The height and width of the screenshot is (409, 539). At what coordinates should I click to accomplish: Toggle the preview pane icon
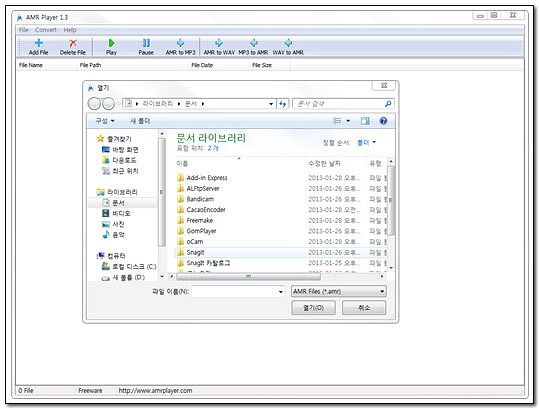click(x=365, y=121)
